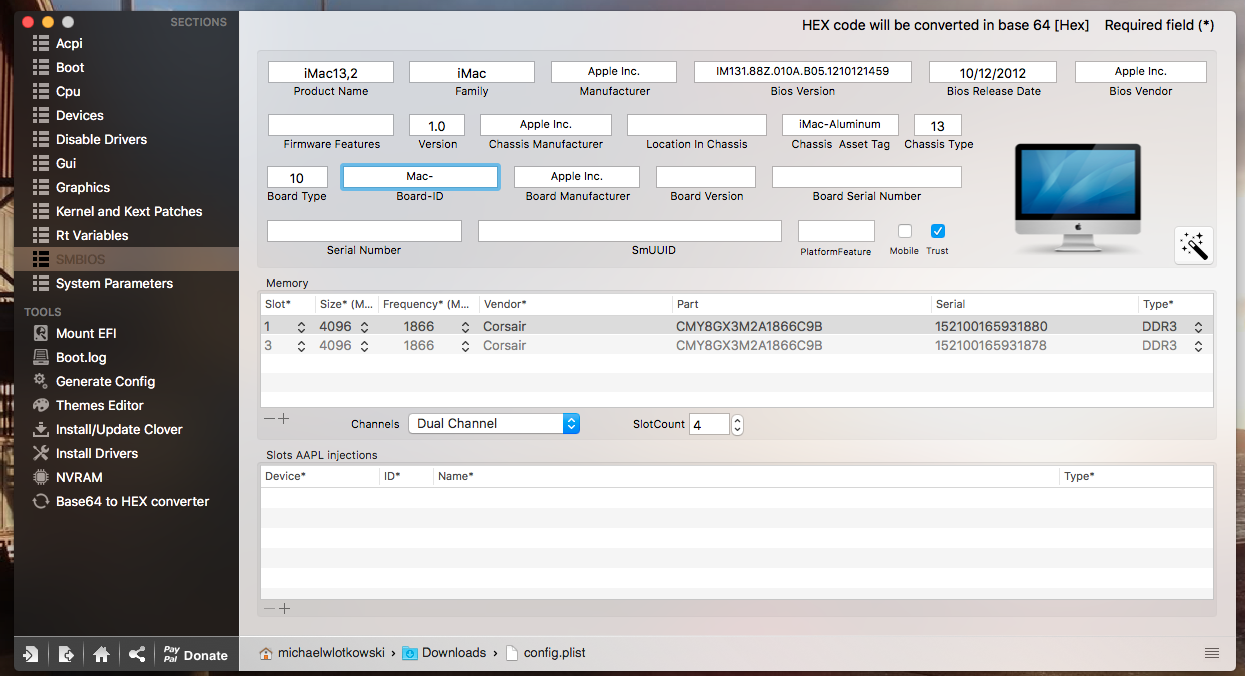Image resolution: width=1245 pixels, height=676 pixels.
Task: Click the Size stepper for memory row 3
Action: [365, 346]
